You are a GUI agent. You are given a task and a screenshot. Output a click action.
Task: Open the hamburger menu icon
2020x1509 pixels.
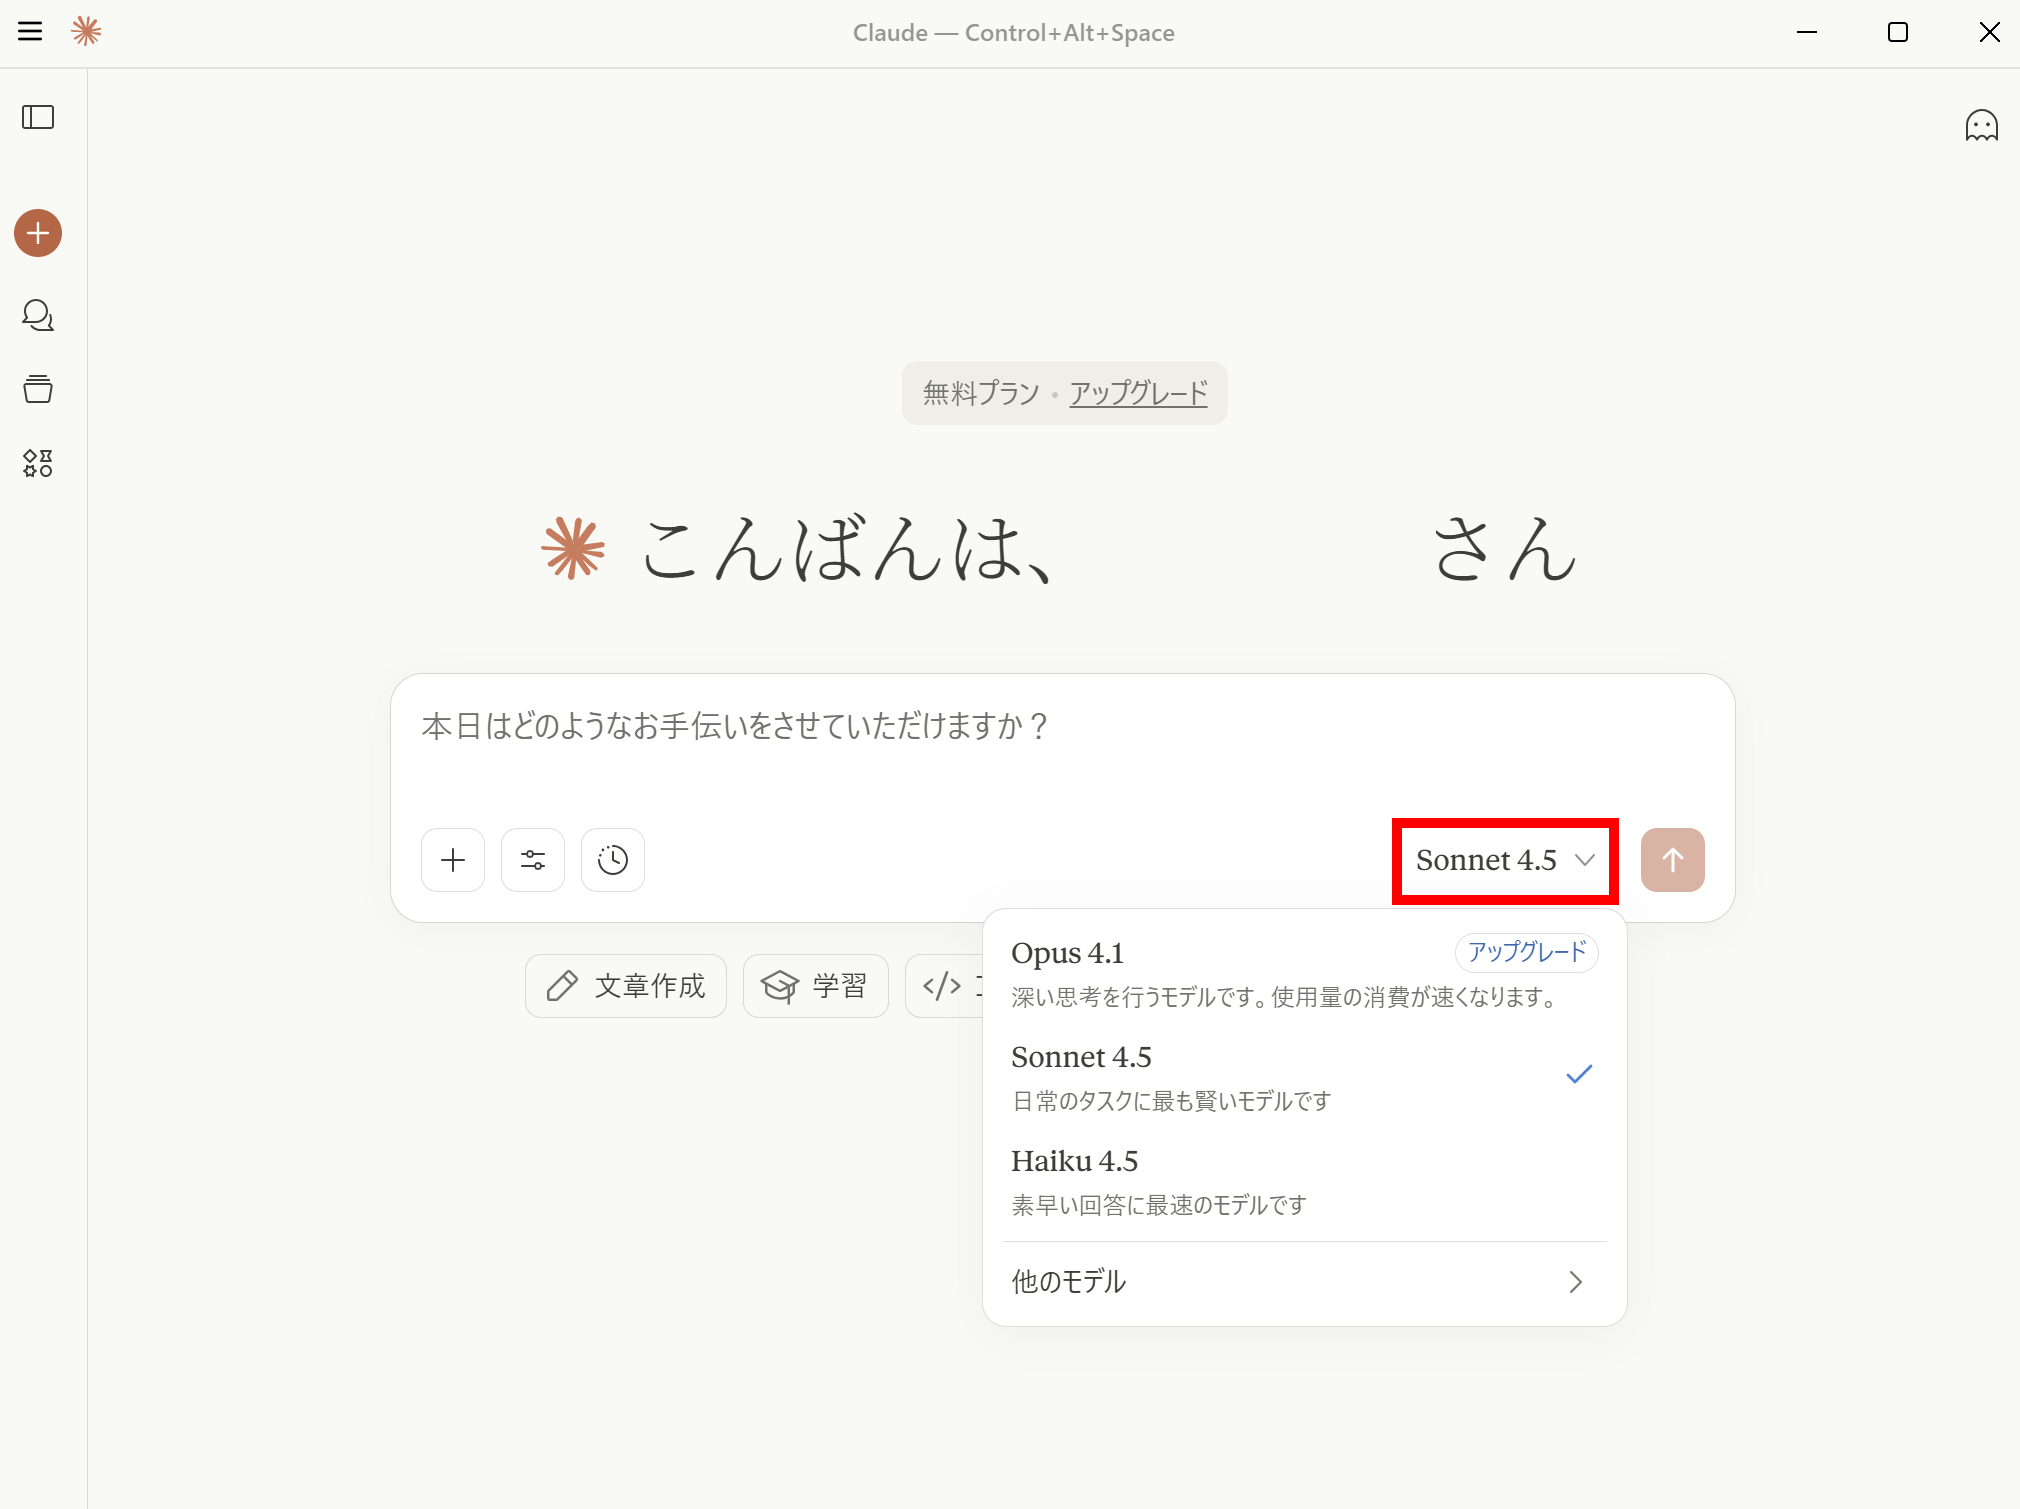pos(30,32)
